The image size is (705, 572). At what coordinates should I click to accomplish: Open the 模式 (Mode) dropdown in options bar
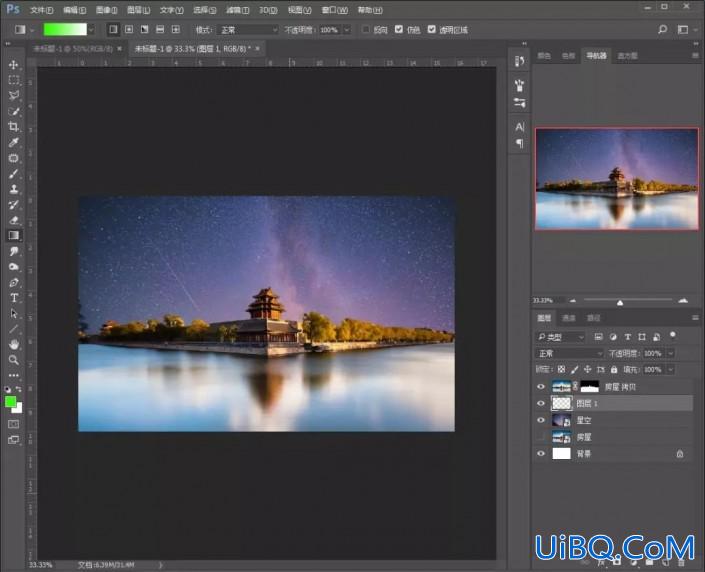click(x=248, y=30)
